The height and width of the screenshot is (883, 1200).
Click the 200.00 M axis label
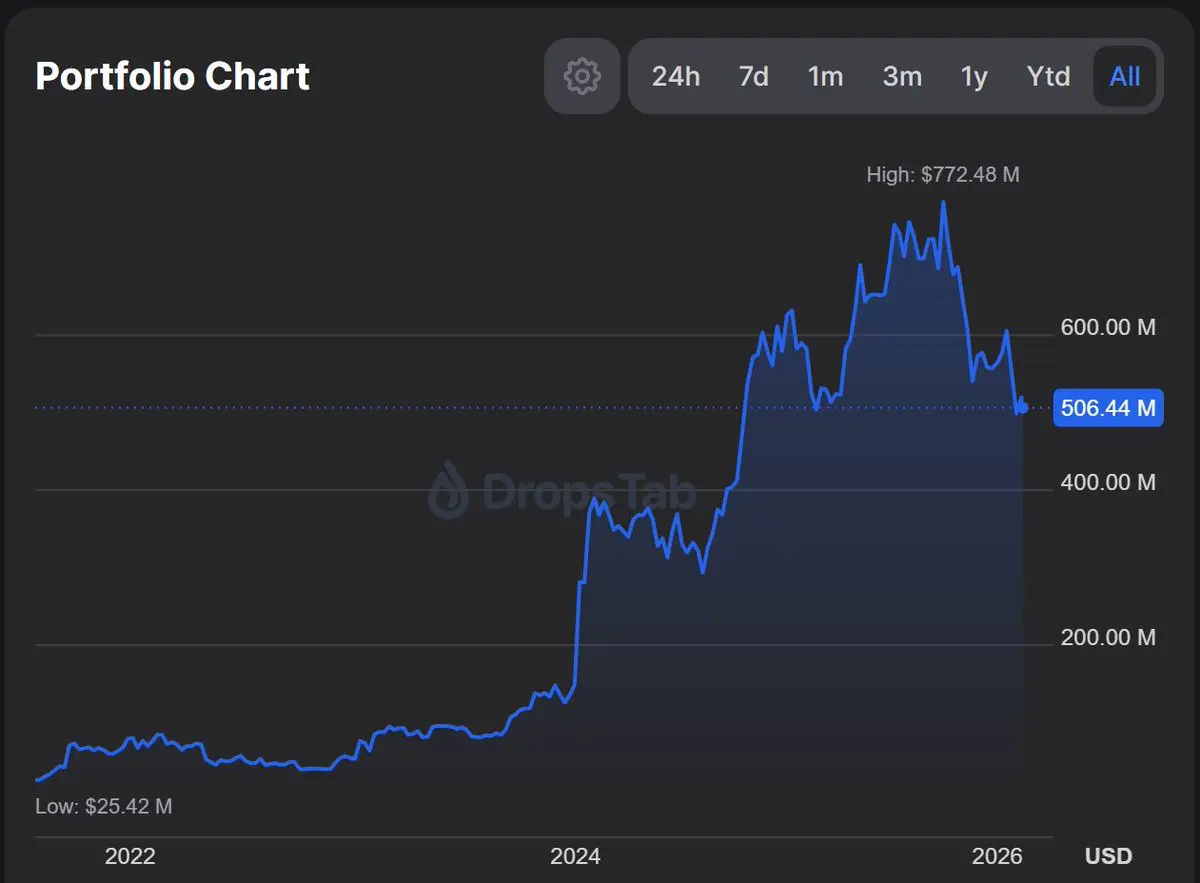point(1108,637)
